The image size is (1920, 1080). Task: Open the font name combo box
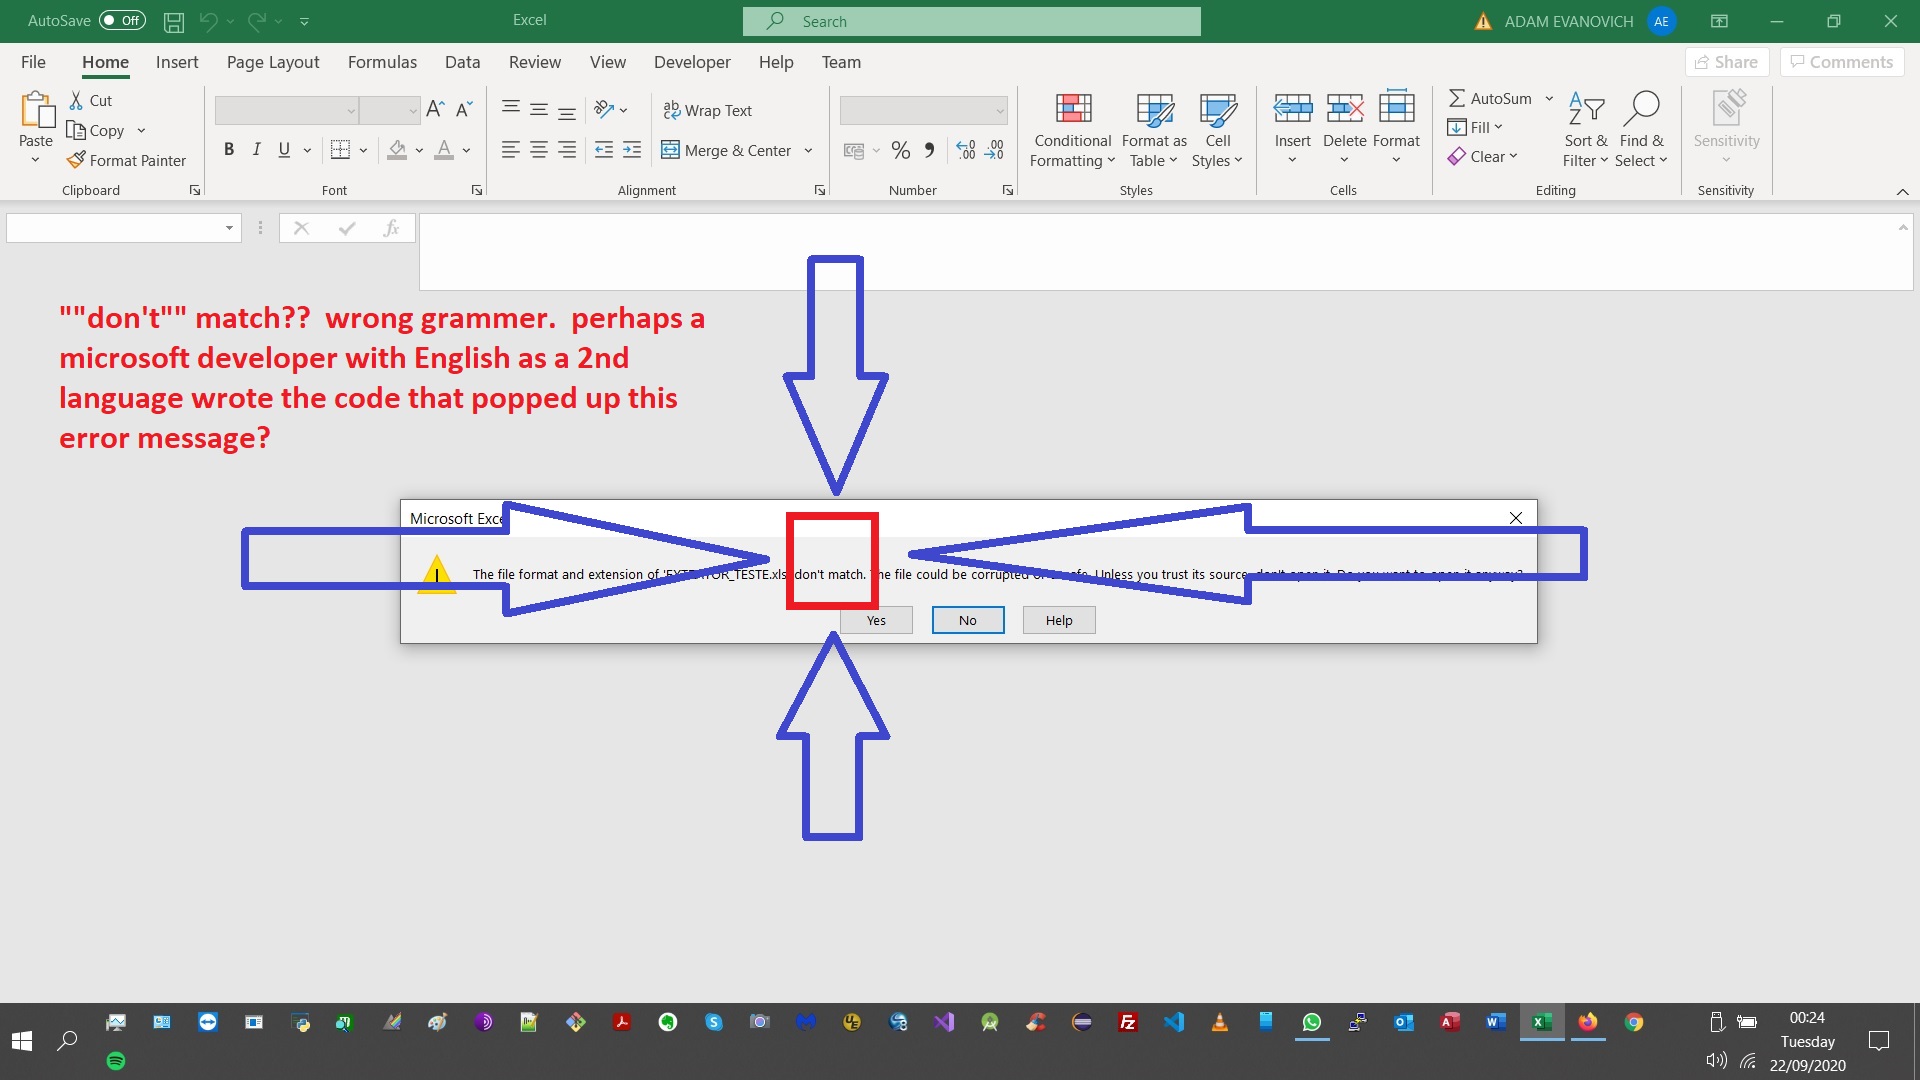(x=287, y=110)
